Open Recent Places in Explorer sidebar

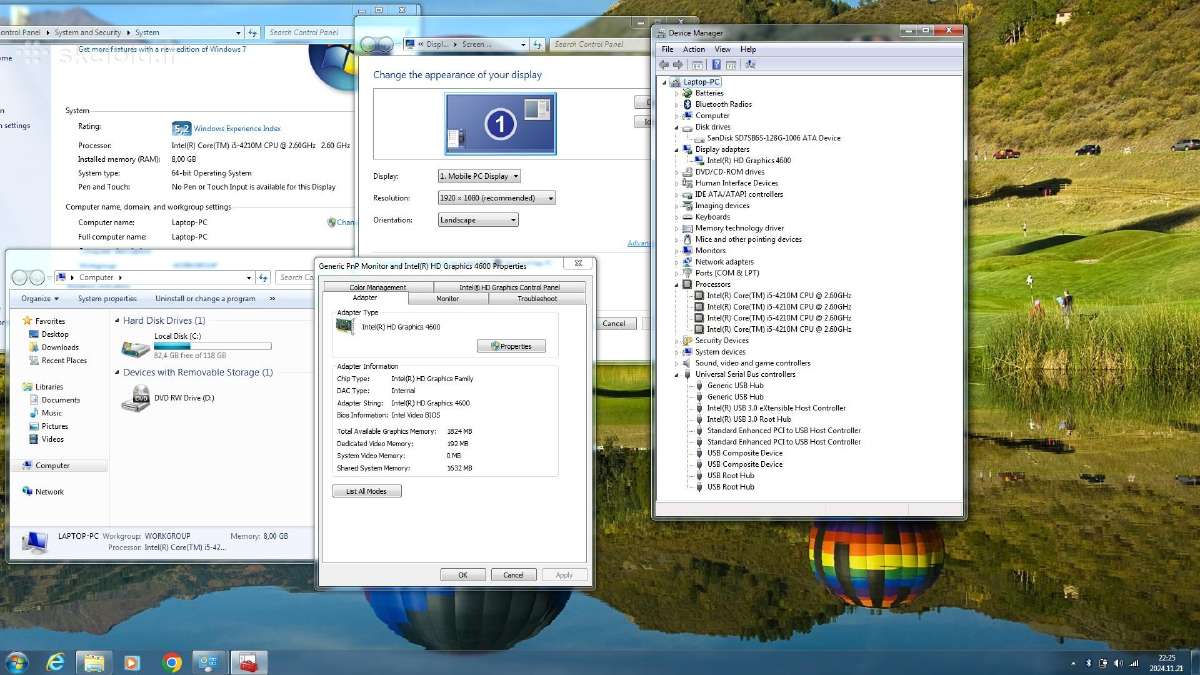tap(64, 360)
